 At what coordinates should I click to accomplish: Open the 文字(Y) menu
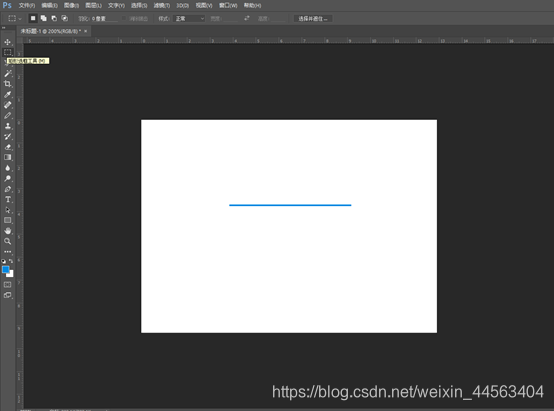116,5
